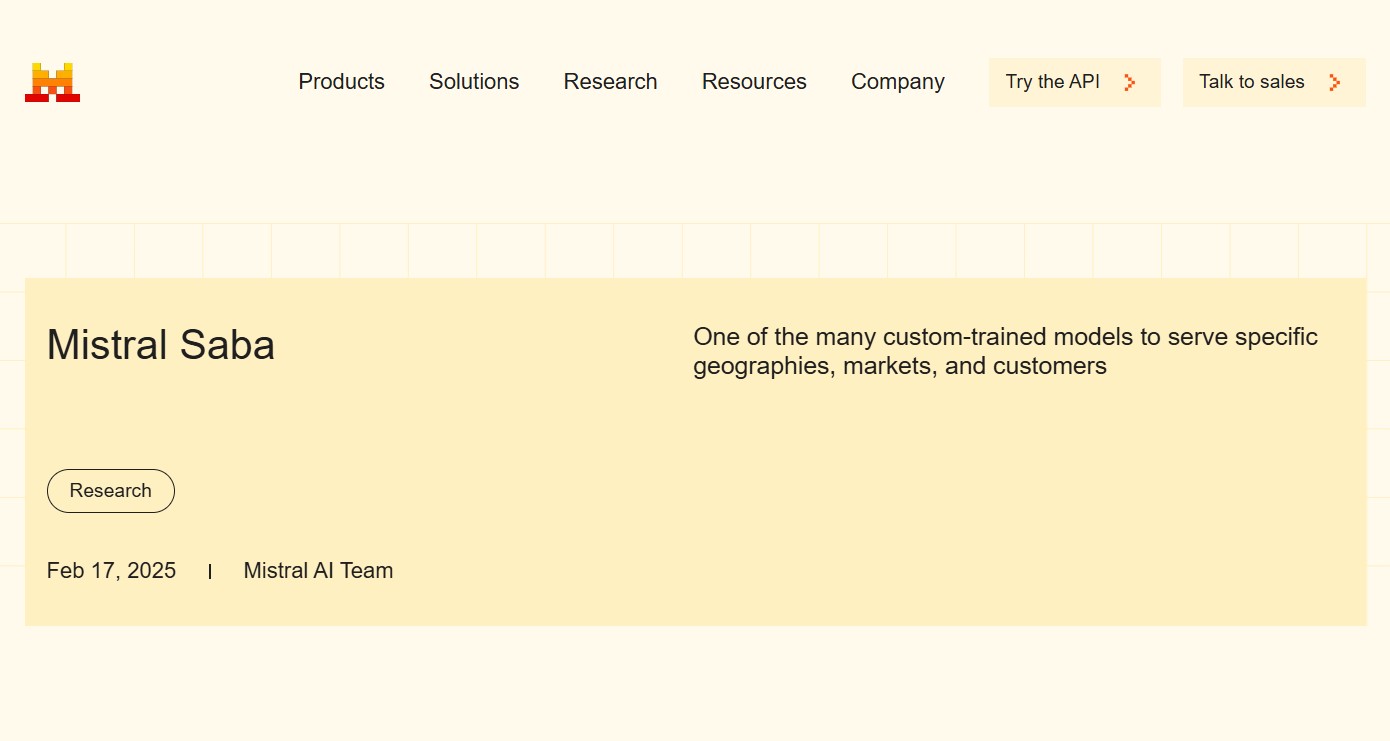Open the Products menu
Image resolution: width=1390 pixels, height=741 pixels.
point(341,82)
